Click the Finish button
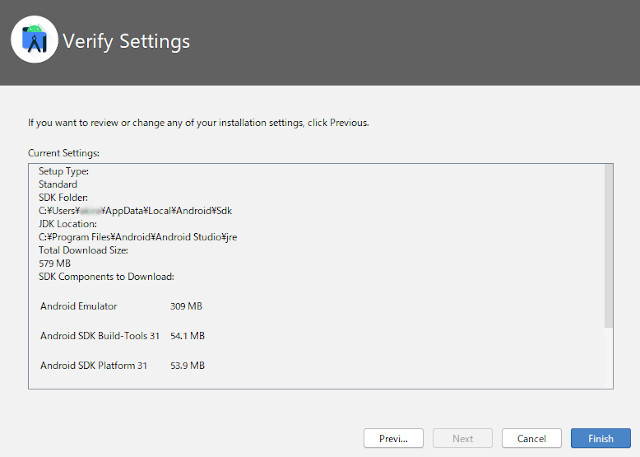 click(600, 438)
